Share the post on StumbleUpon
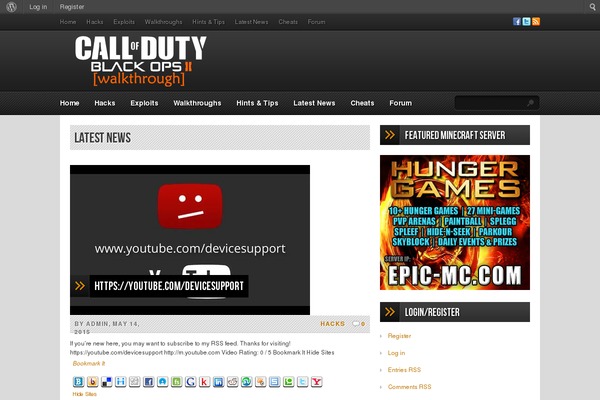This screenshot has width=600, height=400. (246, 382)
